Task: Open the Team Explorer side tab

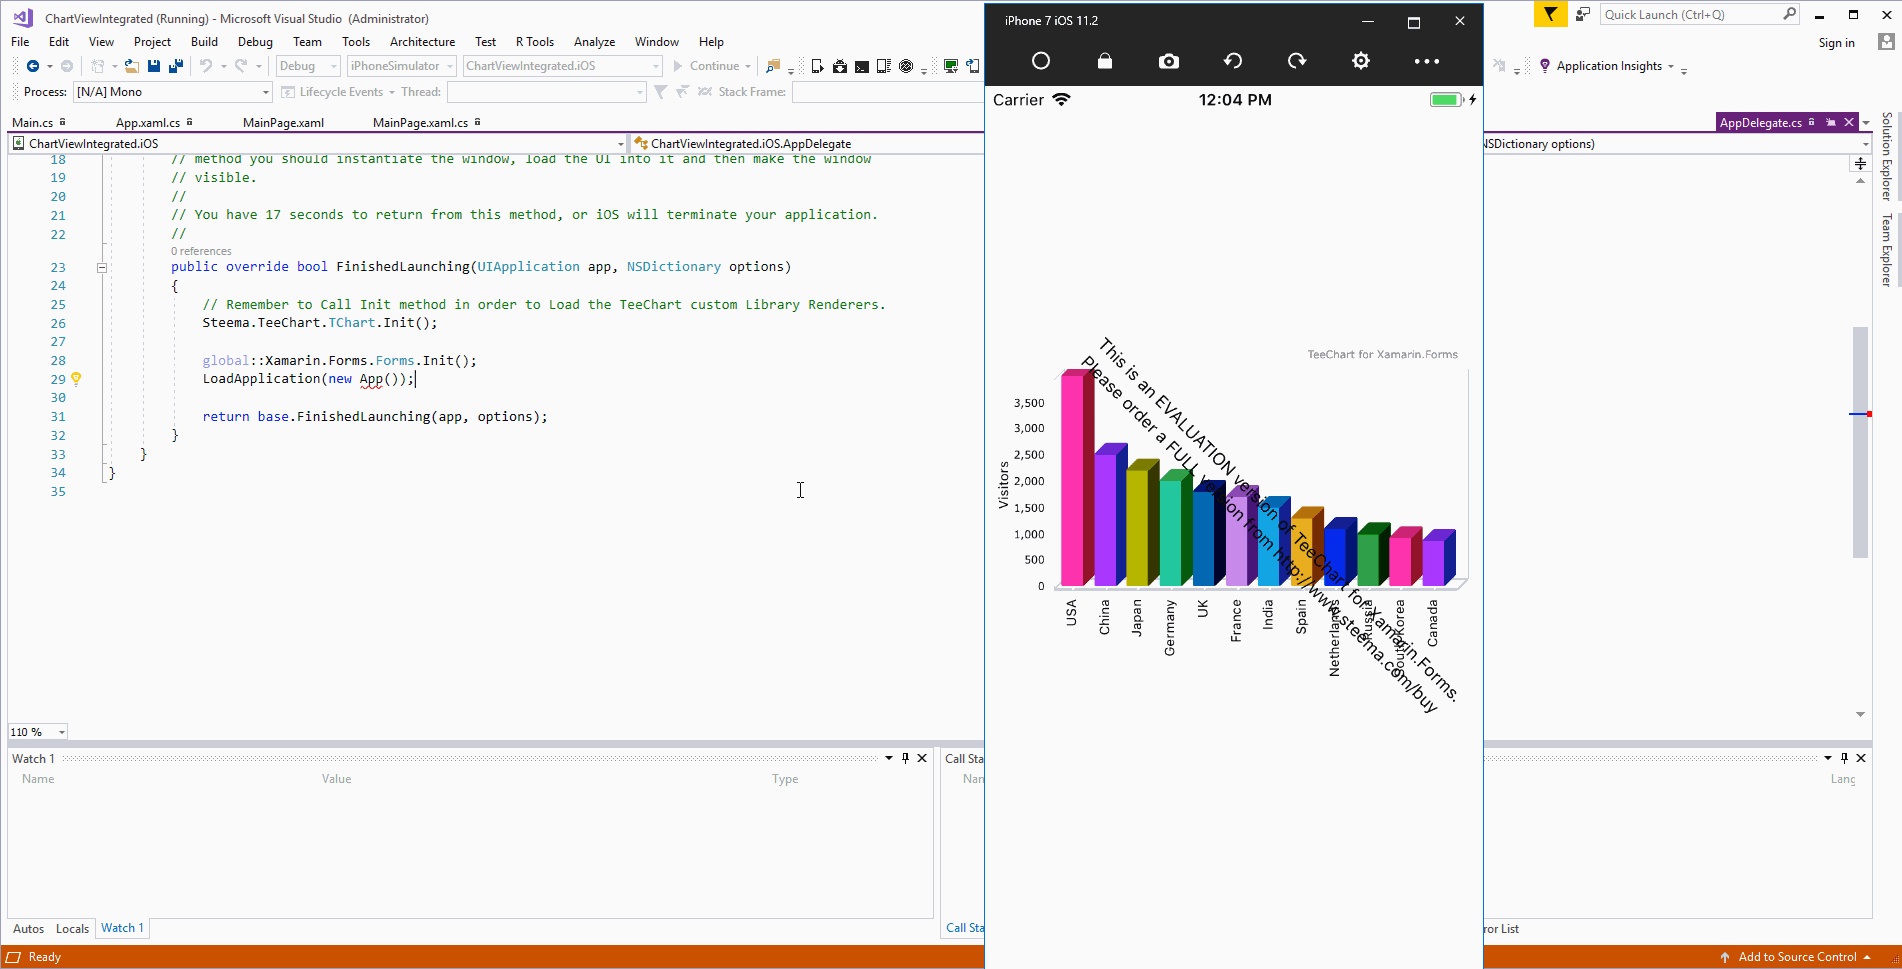Action: click(x=1887, y=250)
